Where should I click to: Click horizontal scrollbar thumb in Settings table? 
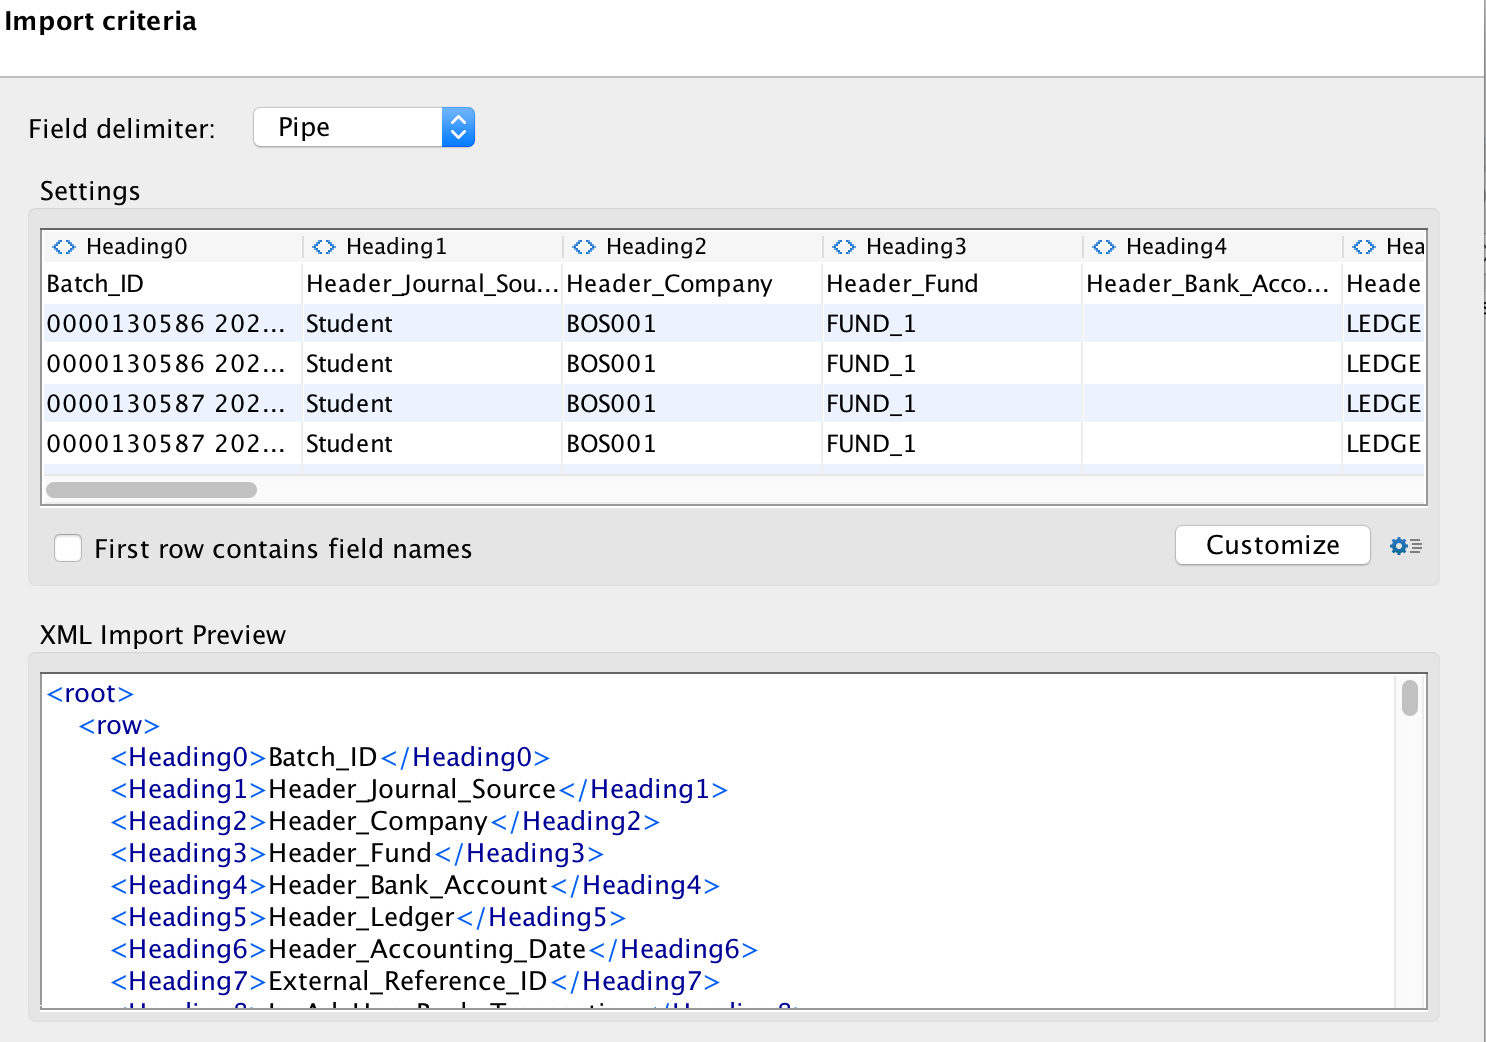[151, 490]
